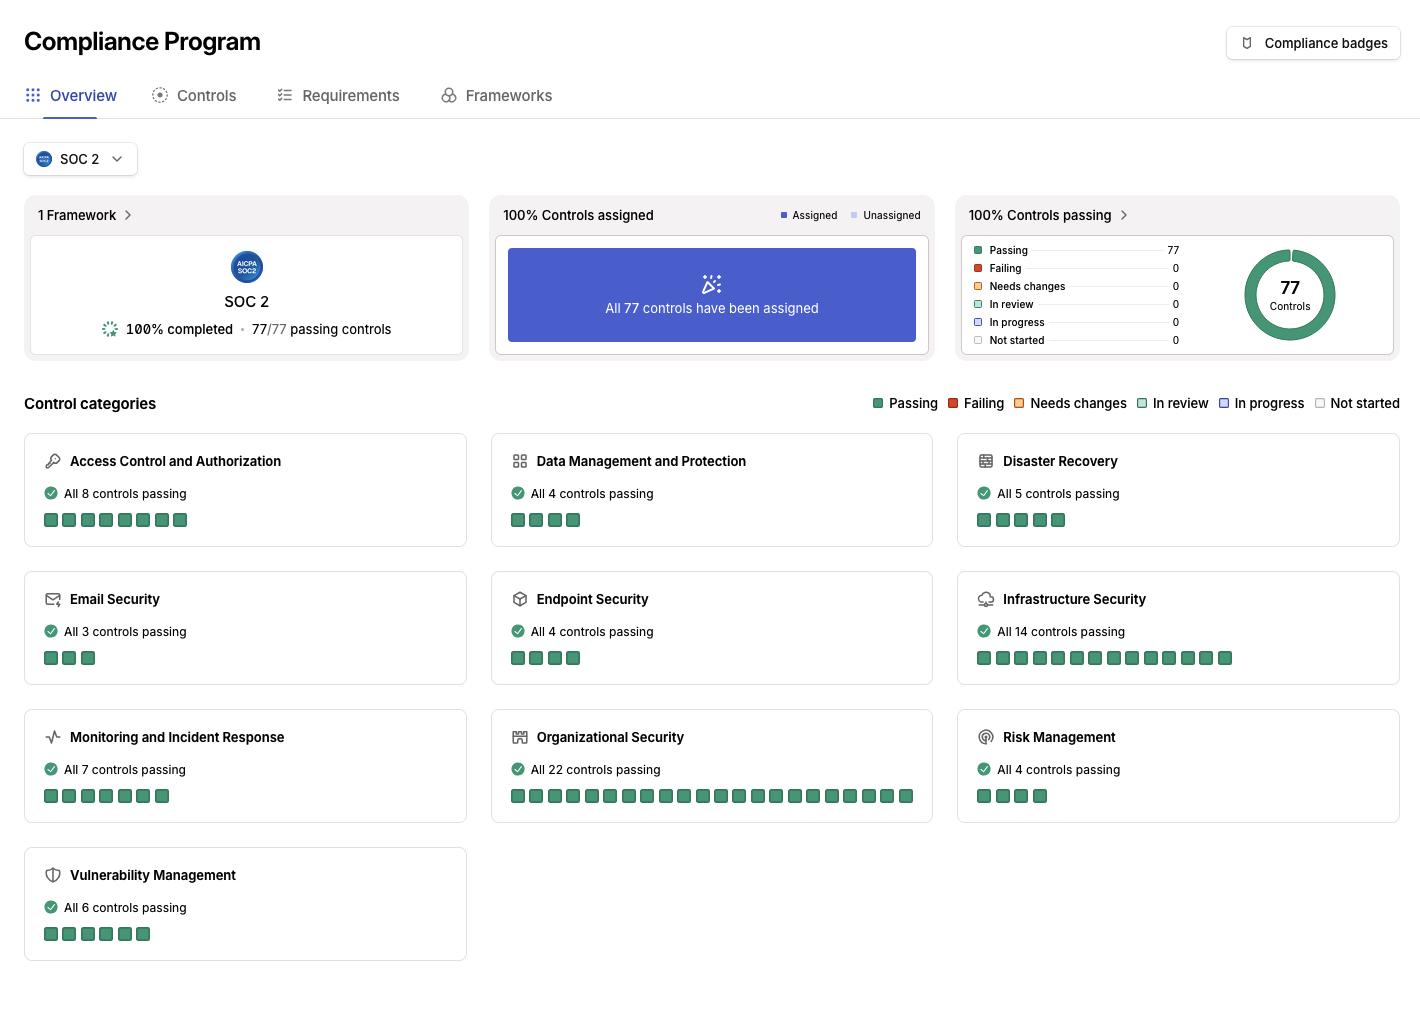This screenshot has height=1012, width=1420.
Task: Click the Compliance badges button
Action: click(x=1313, y=43)
